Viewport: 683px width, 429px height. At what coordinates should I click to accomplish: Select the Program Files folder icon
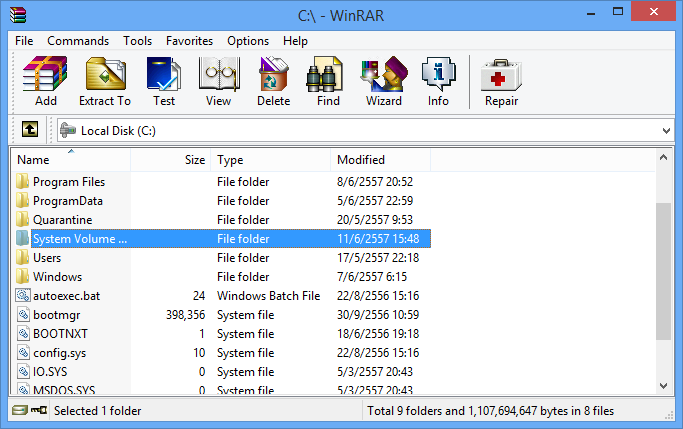tap(23, 181)
